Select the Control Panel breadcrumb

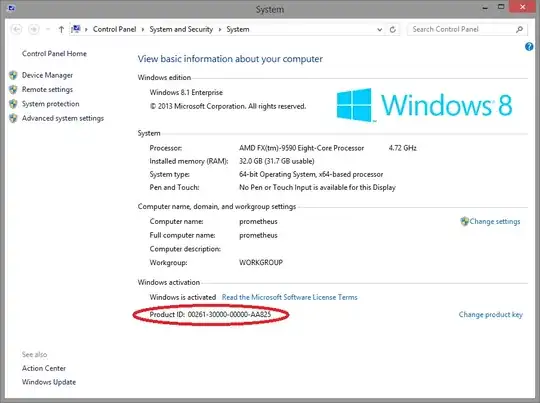click(x=114, y=29)
